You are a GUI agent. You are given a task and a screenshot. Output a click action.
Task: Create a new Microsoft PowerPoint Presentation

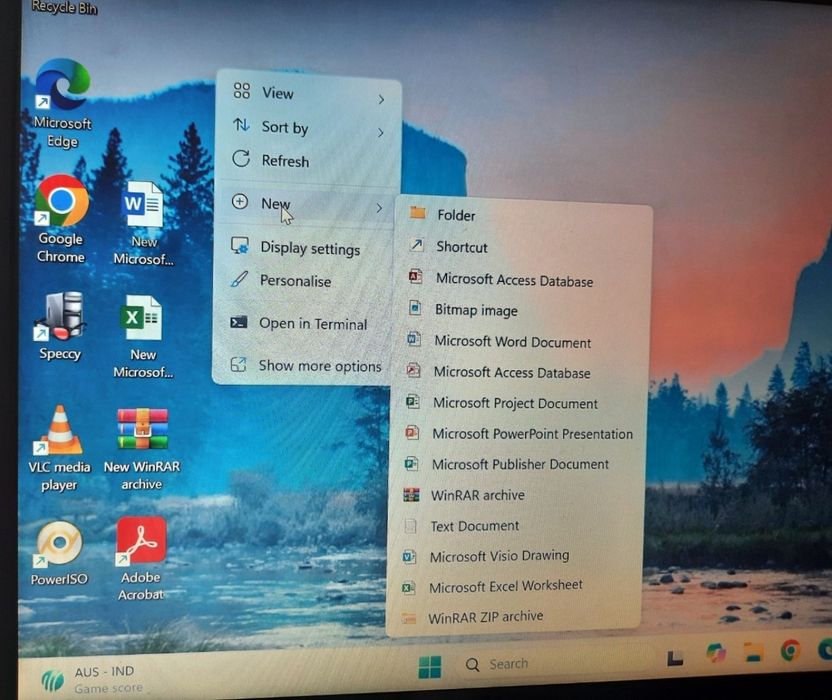click(519, 434)
